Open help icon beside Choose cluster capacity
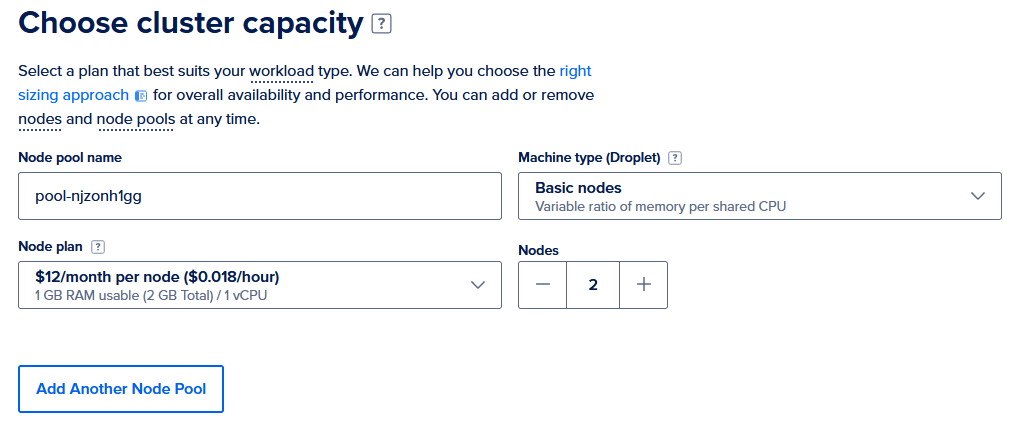The height and width of the screenshot is (428, 1027). pyautogui.click(x=381, y=24)
